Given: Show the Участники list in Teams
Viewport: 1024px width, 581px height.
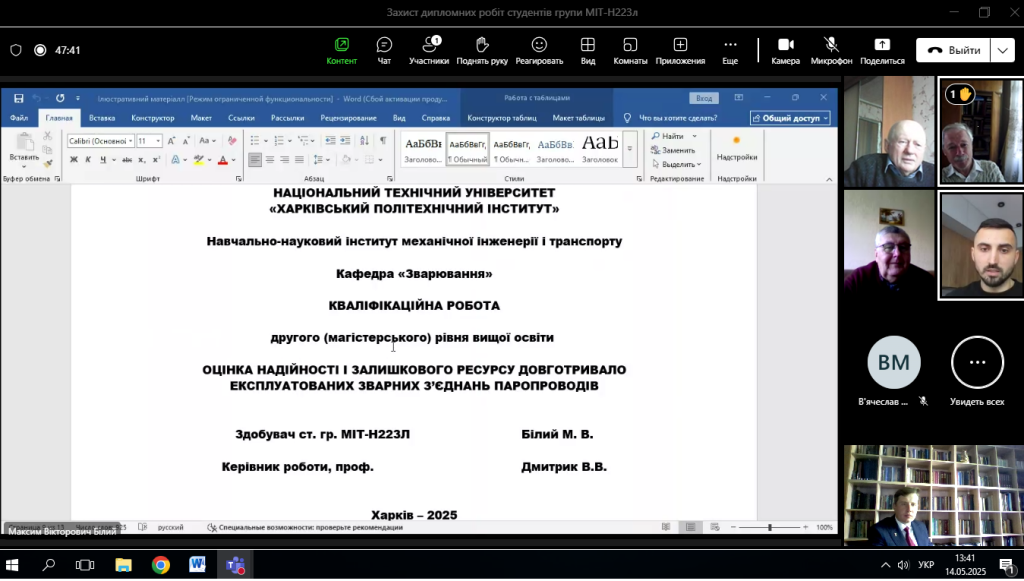Looking at the screenshot, I should pos(429,50).
